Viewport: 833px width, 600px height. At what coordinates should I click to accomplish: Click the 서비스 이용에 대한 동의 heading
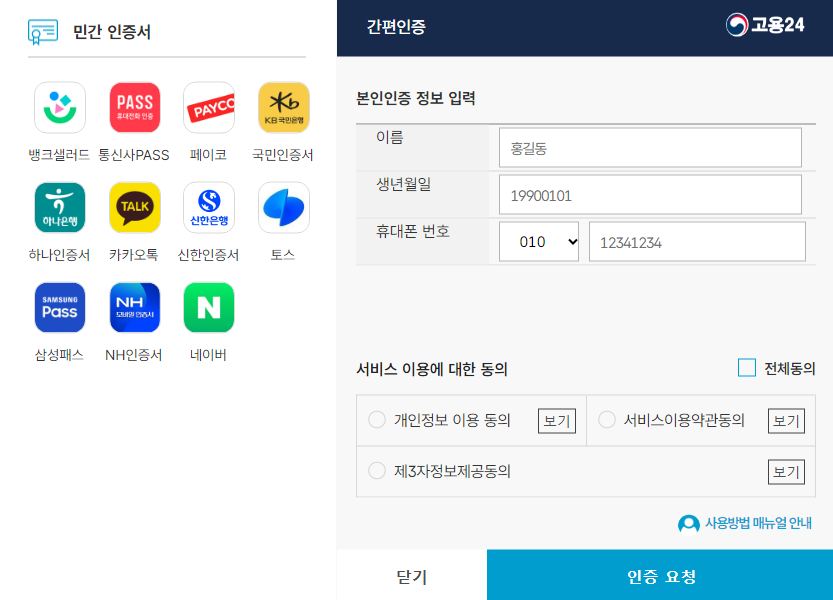pos(432,369)
